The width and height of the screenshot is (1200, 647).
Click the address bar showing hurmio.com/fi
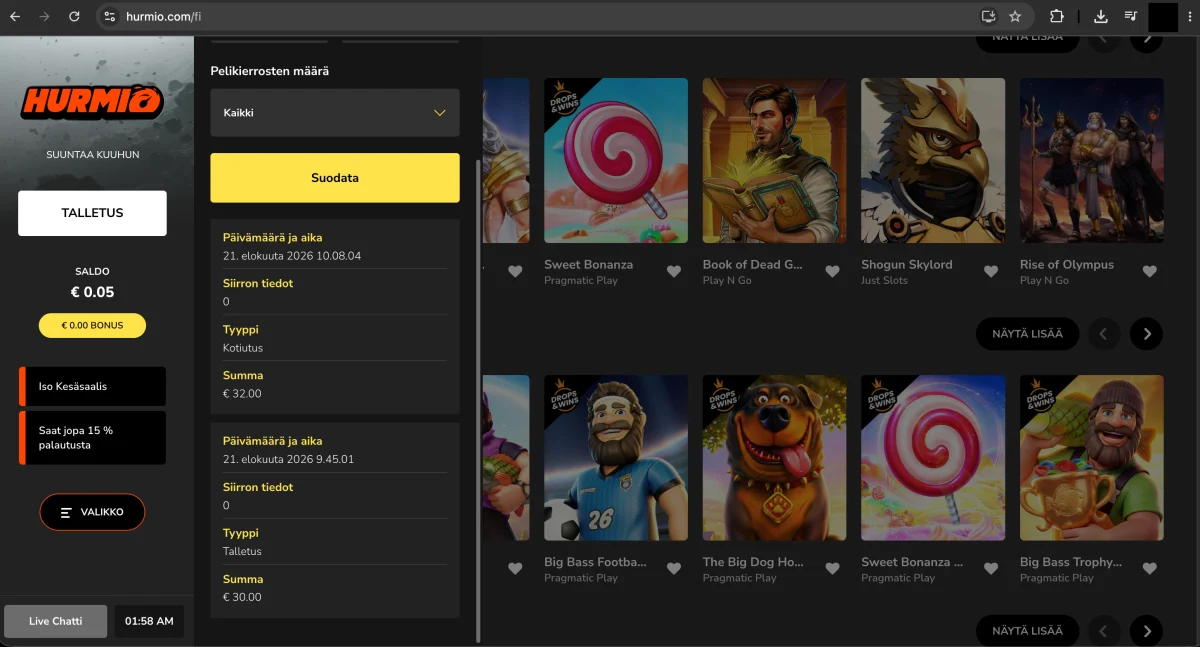point(540,16)
